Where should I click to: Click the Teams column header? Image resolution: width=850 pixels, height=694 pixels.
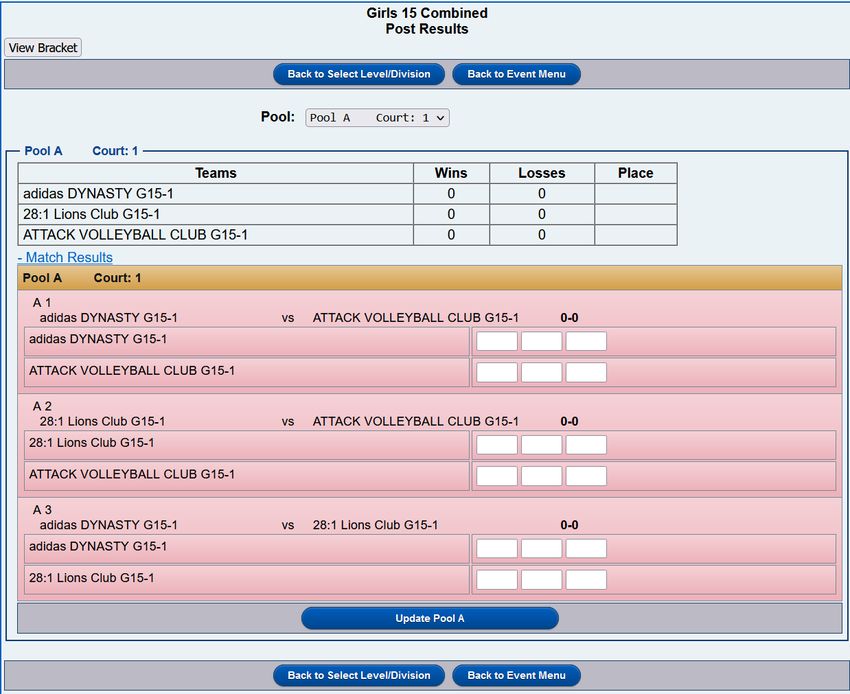[x=216, y=173]
